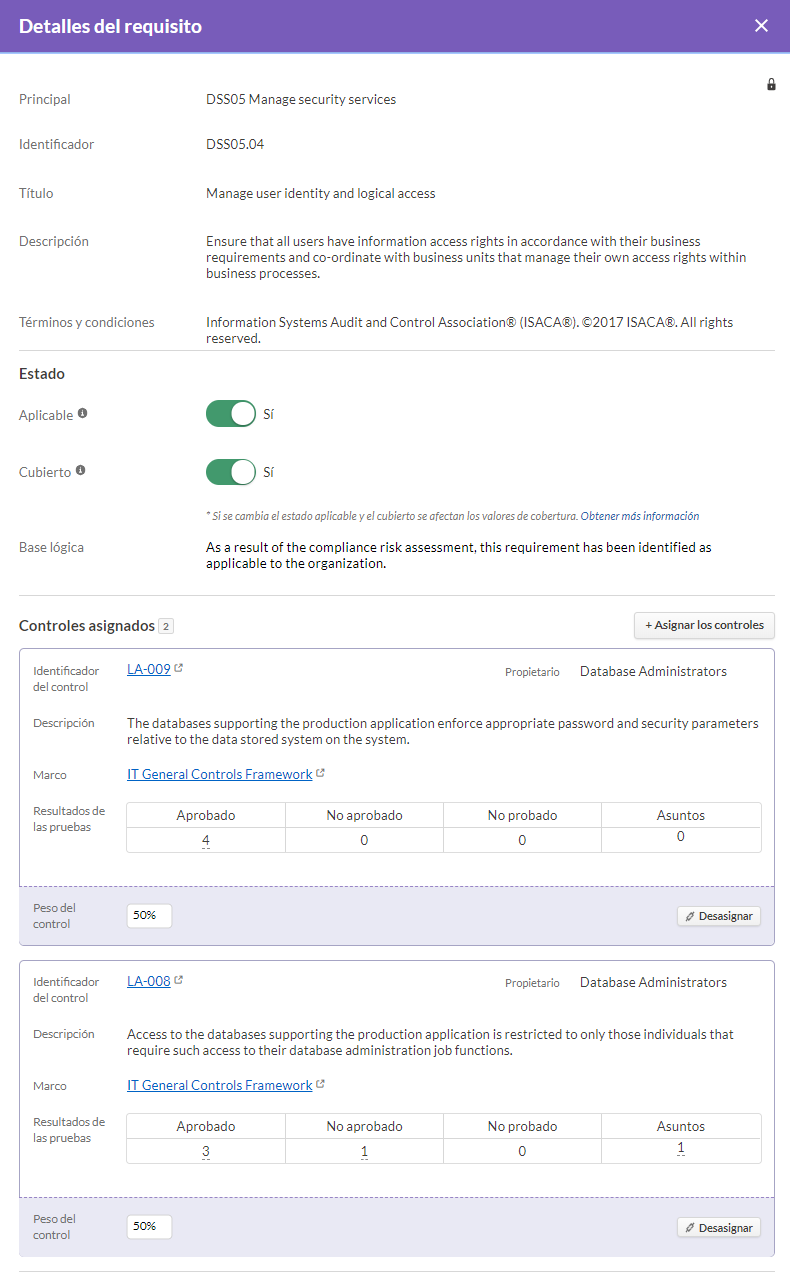Click the Base lógica rationale text
The image size is (790, 1281).
[459, 555]
